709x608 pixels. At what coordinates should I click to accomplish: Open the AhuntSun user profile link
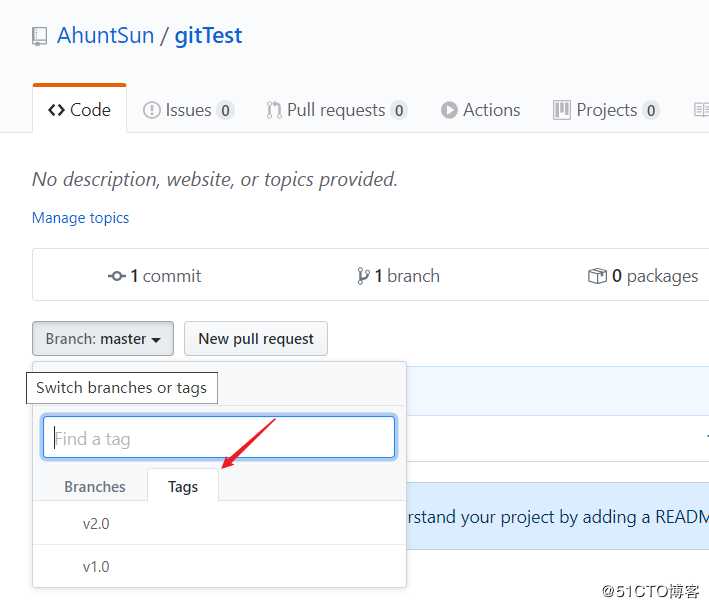tap(105, 36)
